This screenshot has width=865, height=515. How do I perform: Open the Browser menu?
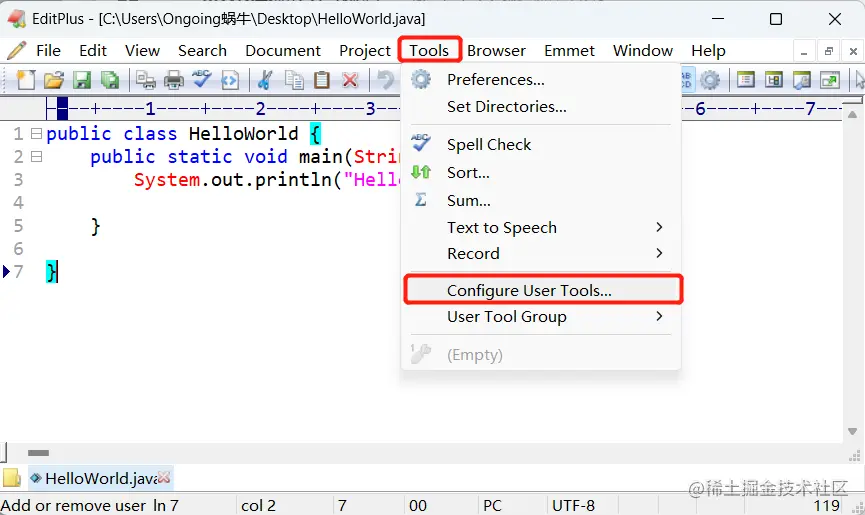pos(496,51)
